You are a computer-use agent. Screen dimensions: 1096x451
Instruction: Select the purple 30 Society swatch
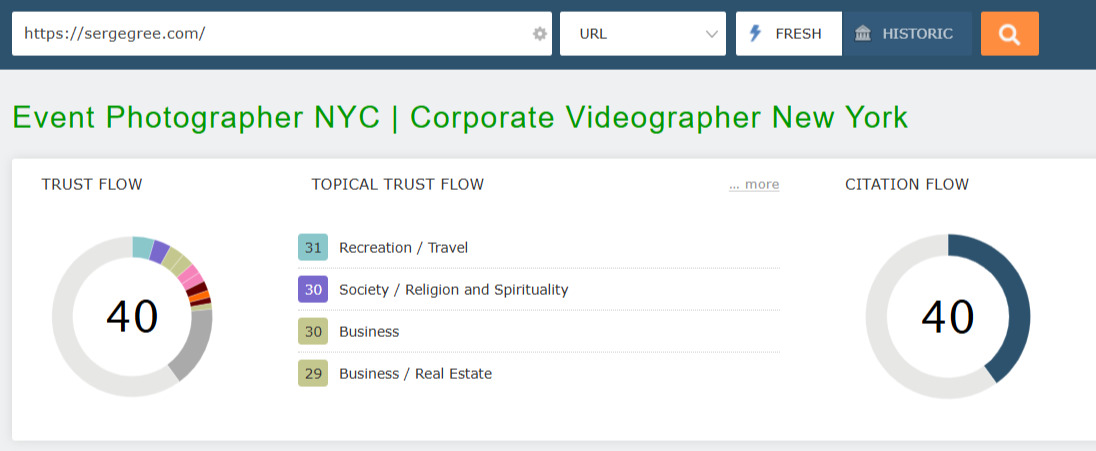[x=313, y=289]
